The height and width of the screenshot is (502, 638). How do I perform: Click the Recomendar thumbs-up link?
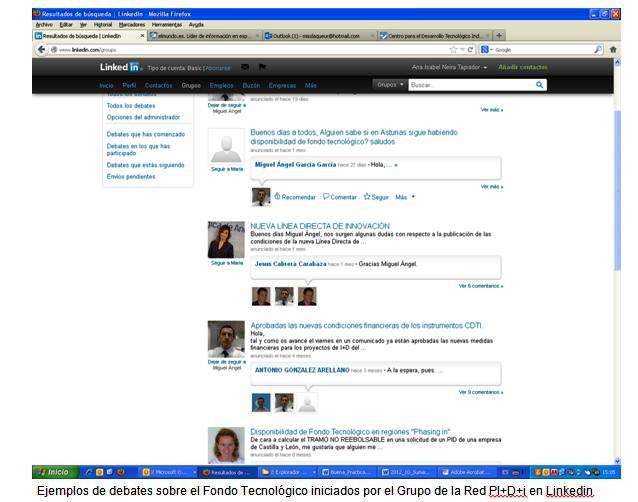tap(295, 197)
